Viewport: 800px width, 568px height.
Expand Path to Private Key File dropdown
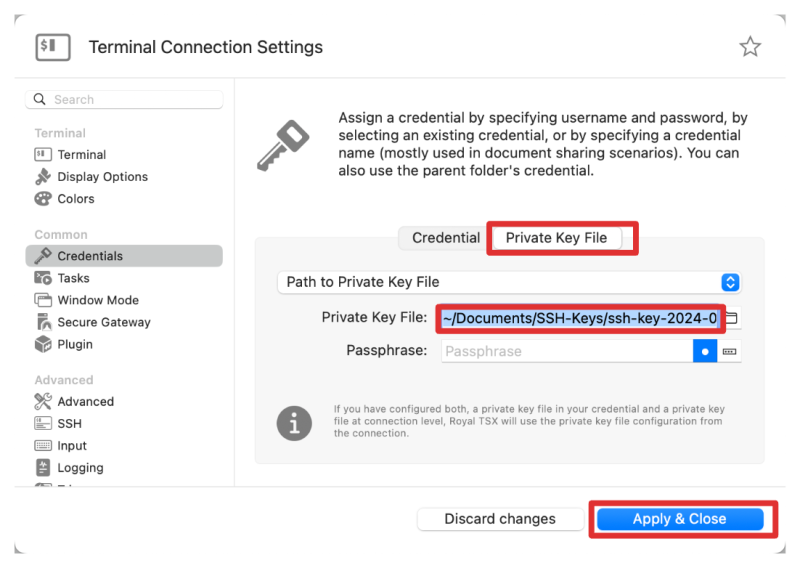coord(730,282)
